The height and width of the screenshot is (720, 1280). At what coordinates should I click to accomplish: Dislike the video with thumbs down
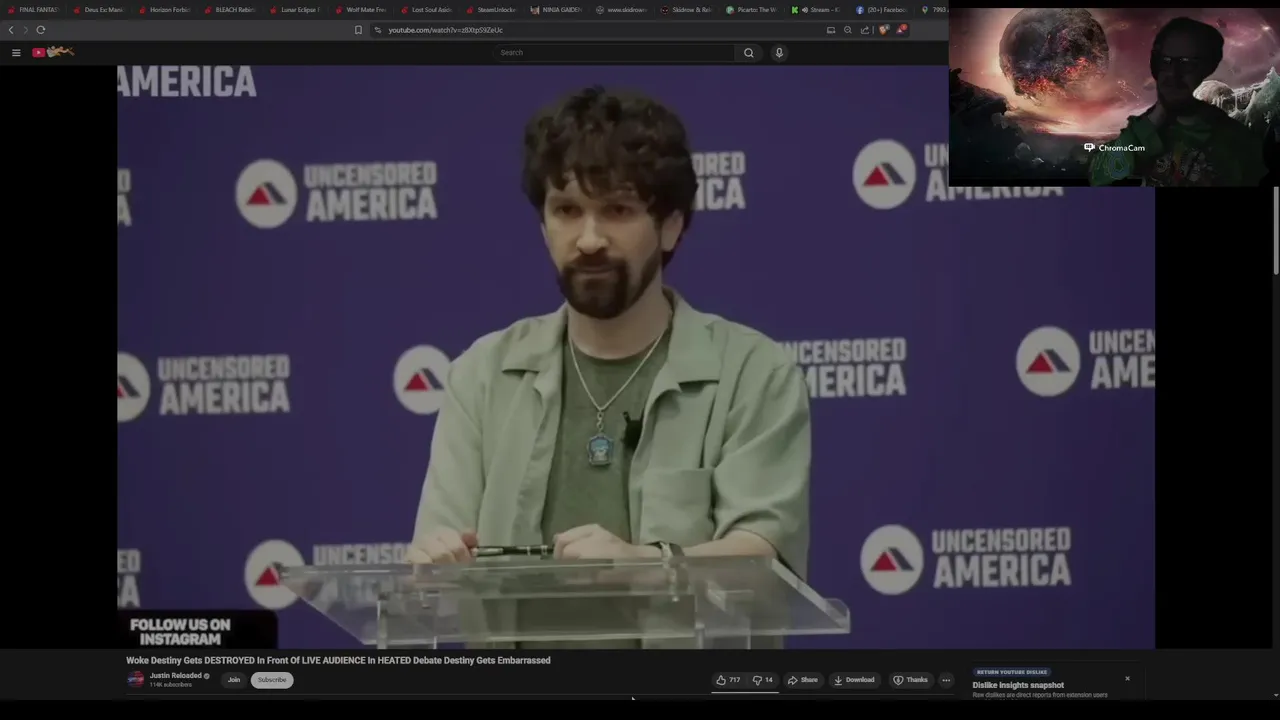(x=763, y=680)
